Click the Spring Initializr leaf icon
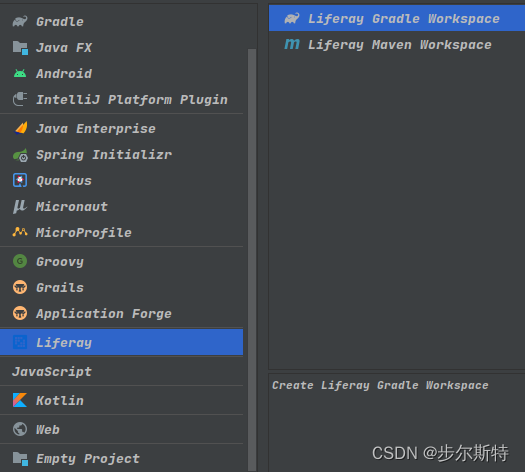The height and width of the screenshot is (472, 525). point(20,155)
